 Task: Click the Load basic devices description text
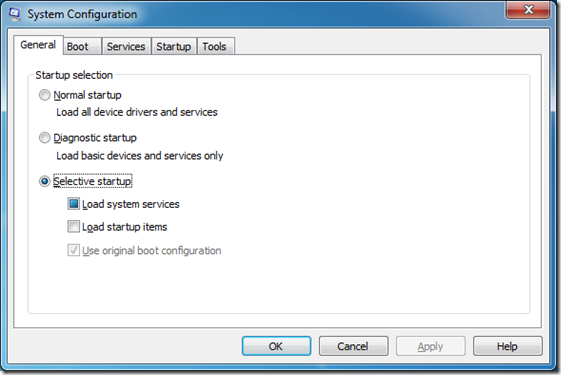click(x=140, y=156)
